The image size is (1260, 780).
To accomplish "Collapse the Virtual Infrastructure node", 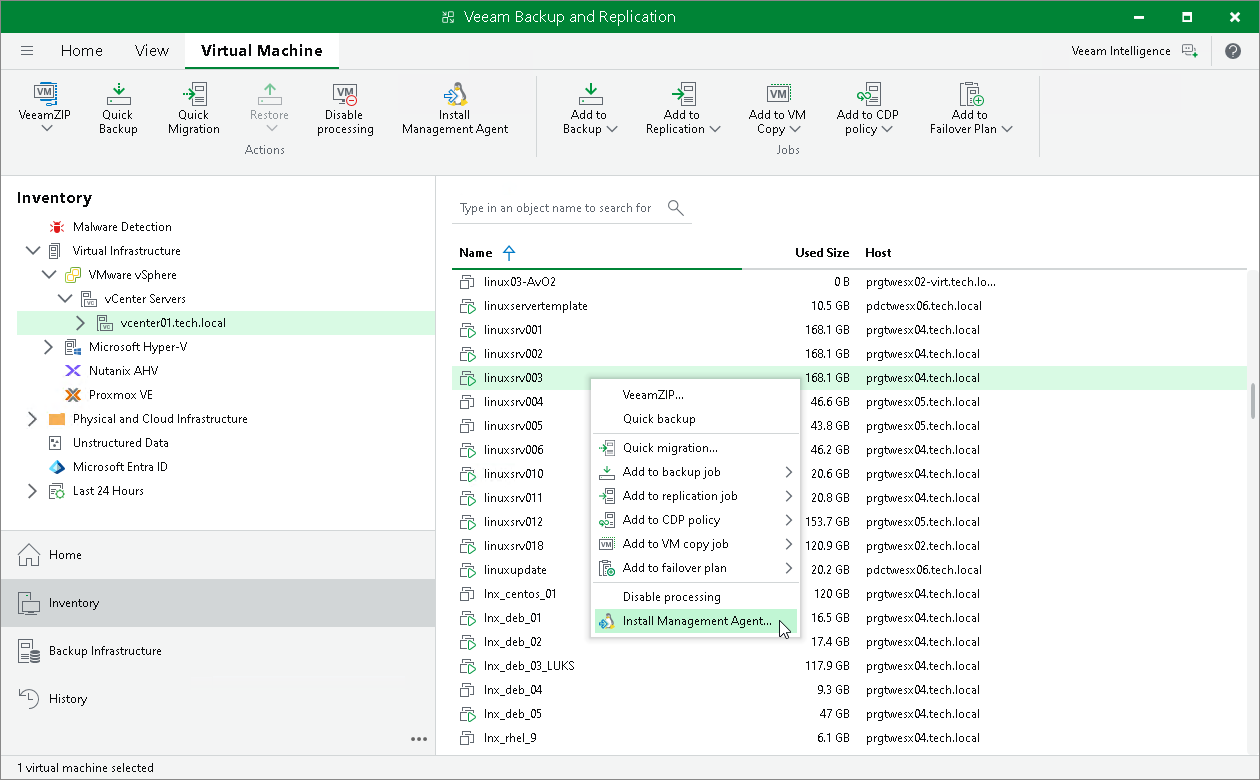I will coord(33,251).
